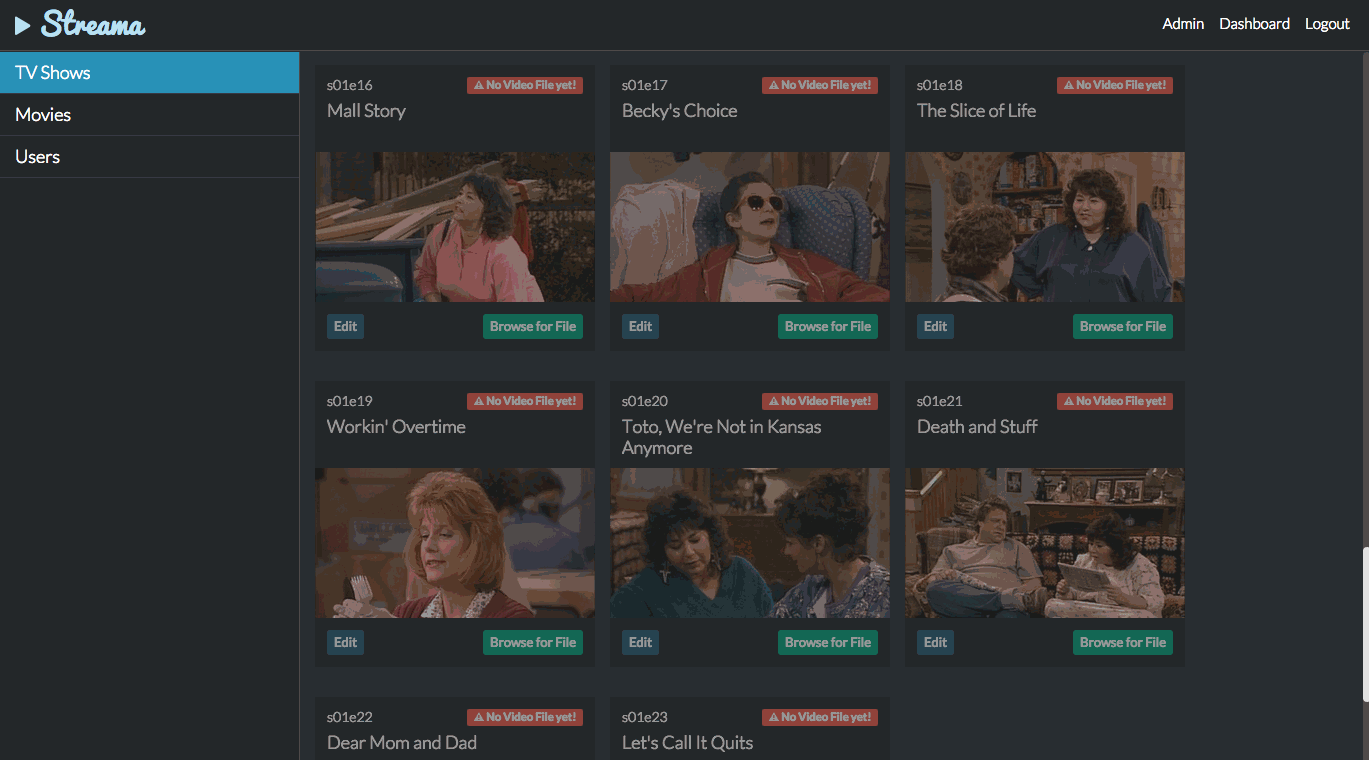1369x760 pixels.
Task: Click the vertical page scrollbar
Action: tap(1365, 625)
